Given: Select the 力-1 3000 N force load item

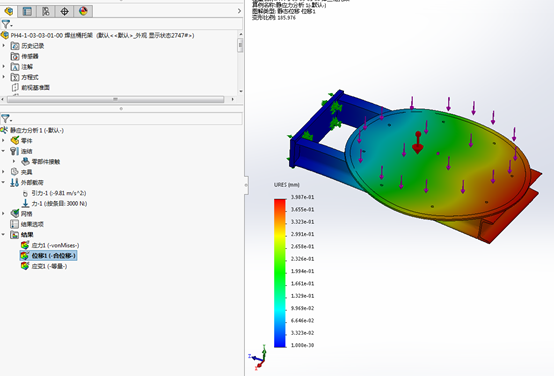Looking at the screenshot, I should 55,204.
